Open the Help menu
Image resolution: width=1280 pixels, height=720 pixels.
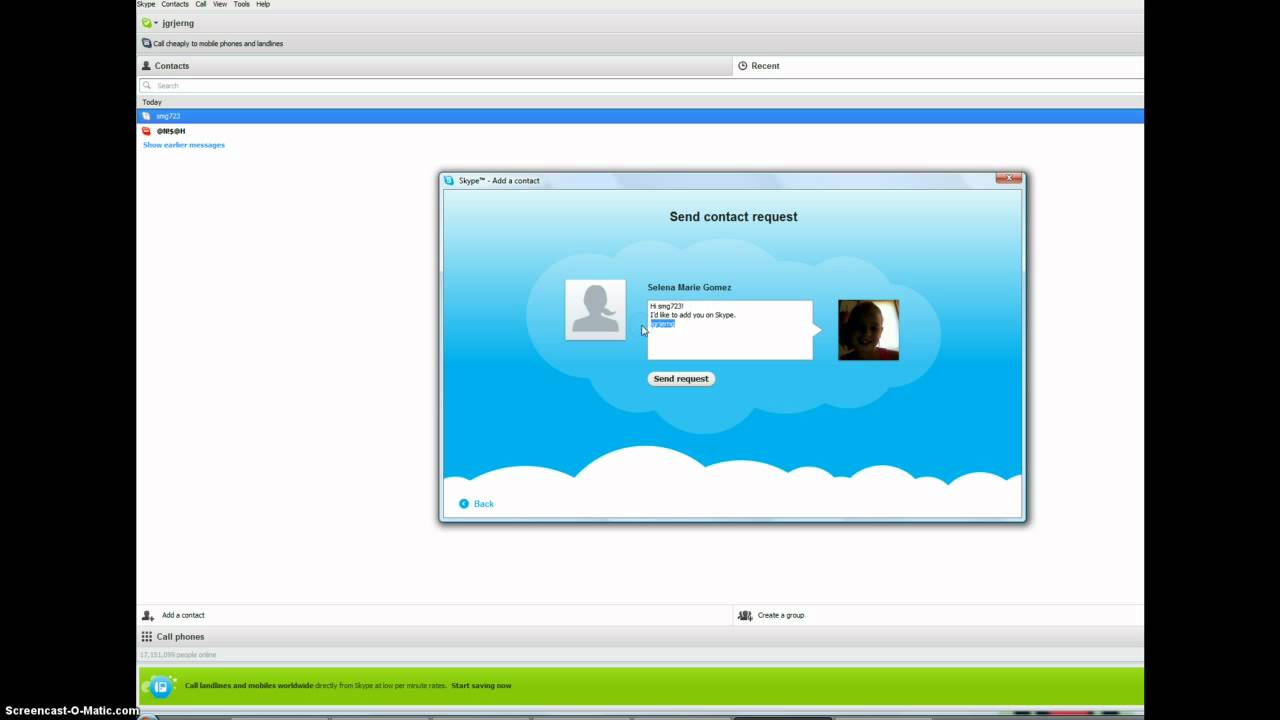(263, 4)
